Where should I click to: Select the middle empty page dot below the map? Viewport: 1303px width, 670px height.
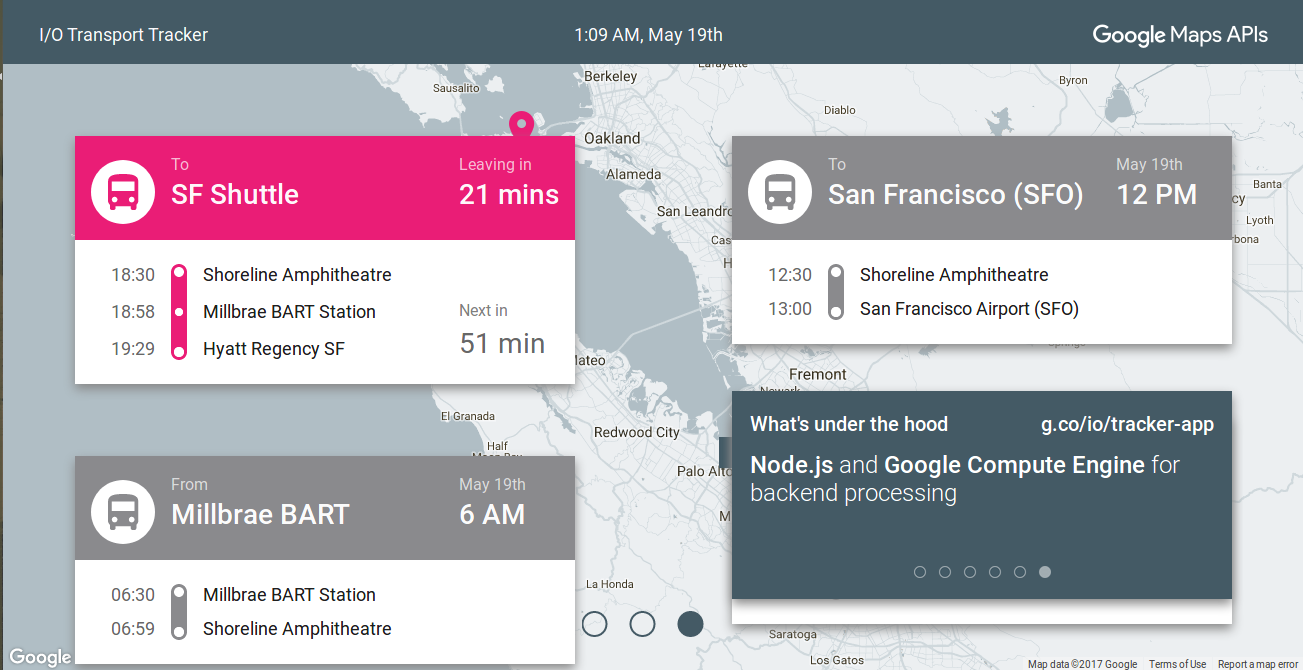(x=642, y=624)
